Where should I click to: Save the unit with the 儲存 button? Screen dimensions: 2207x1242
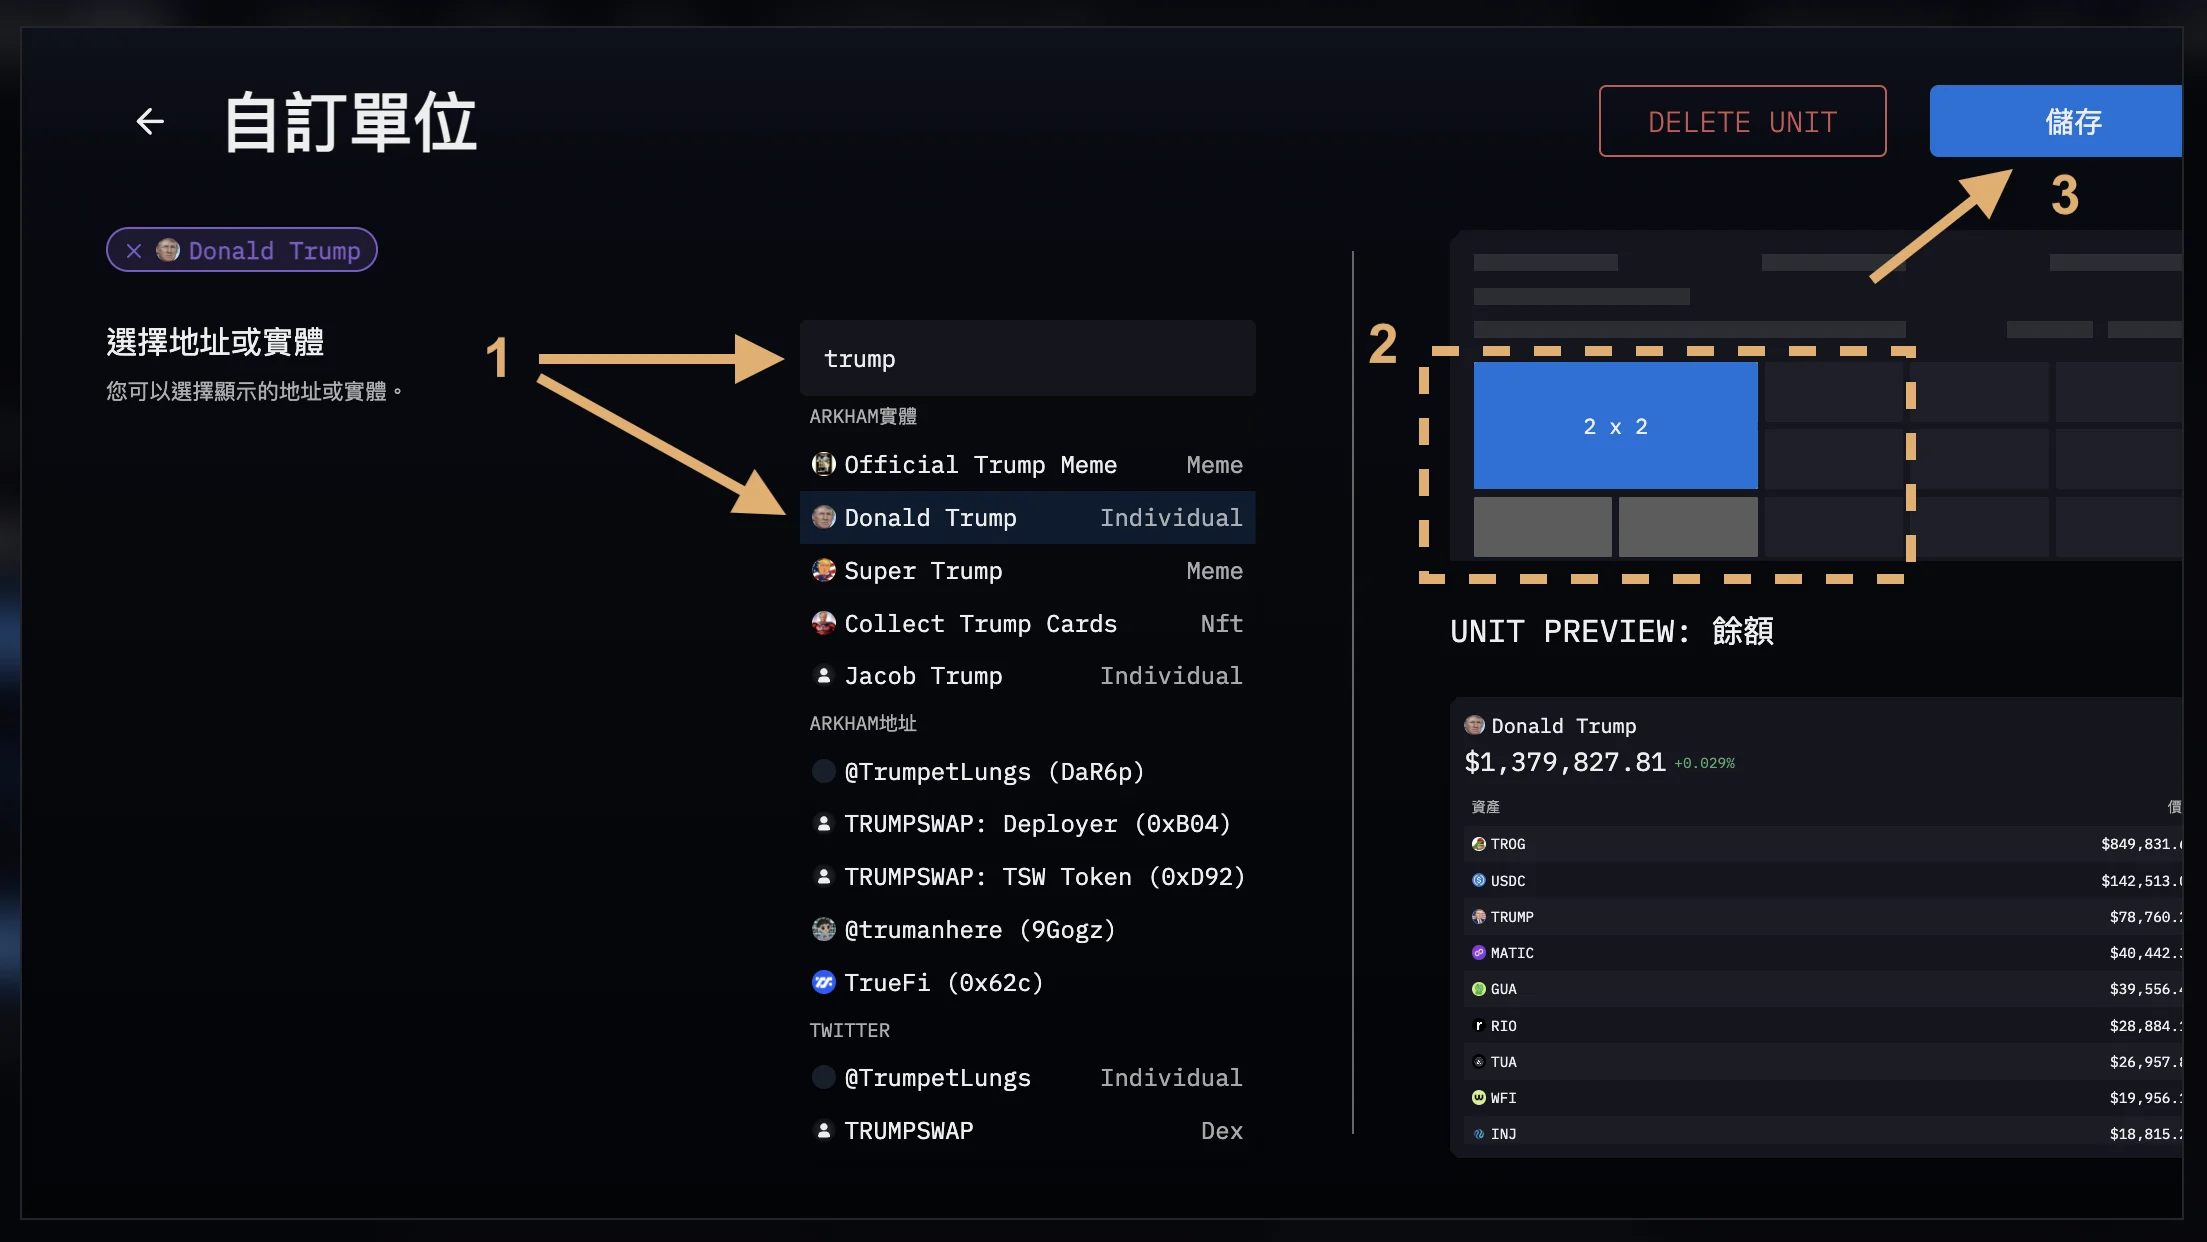[x=2056, y=121]
